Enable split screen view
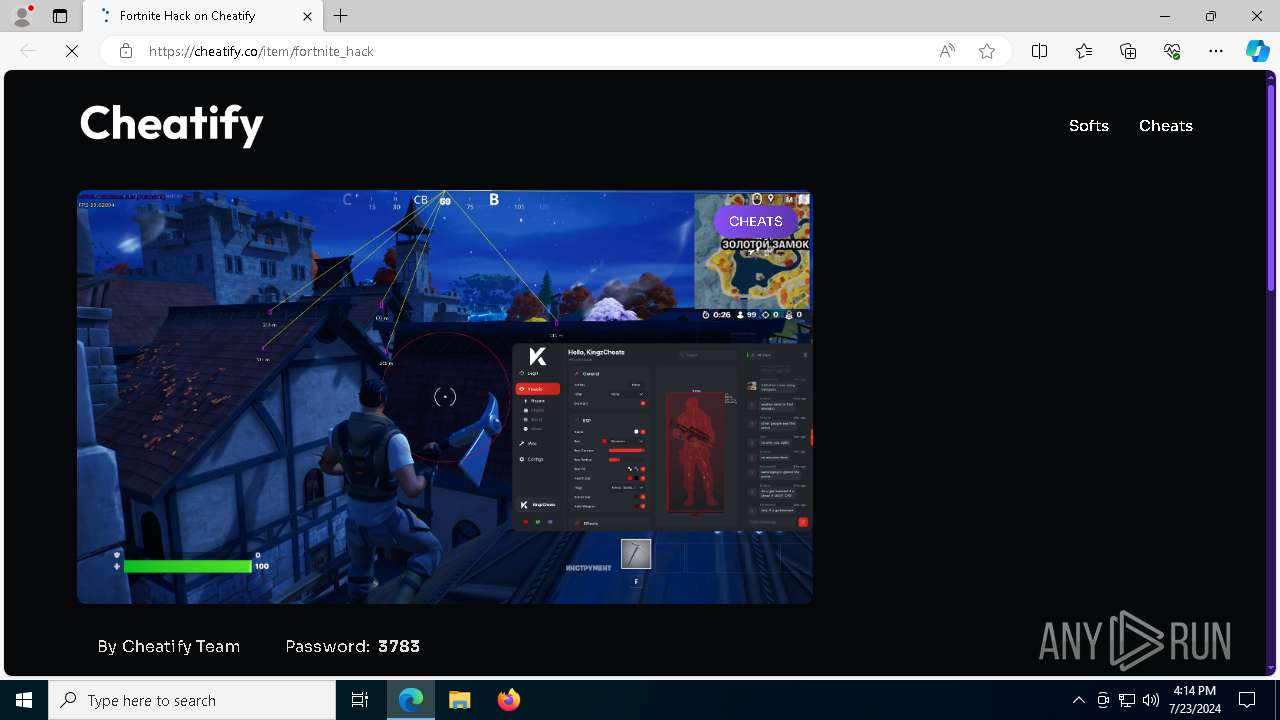Image resolution: width=1280 pixels, height=720 pixels. pos(1039,51)
